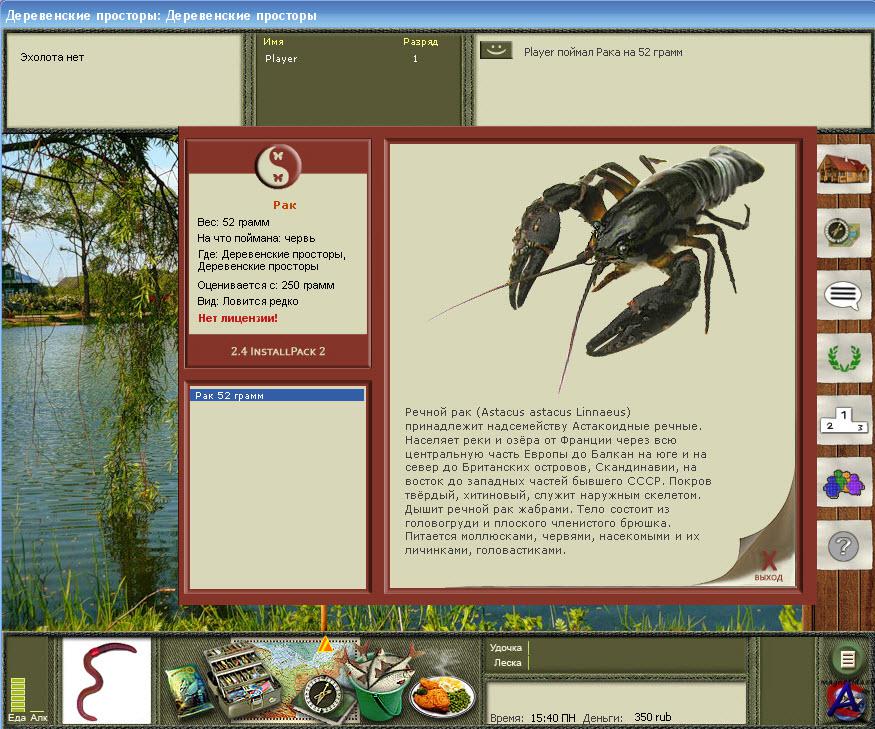The image size is (875, 729).
Task: Open the house base icon in sidebar
Action: point(844,171)
